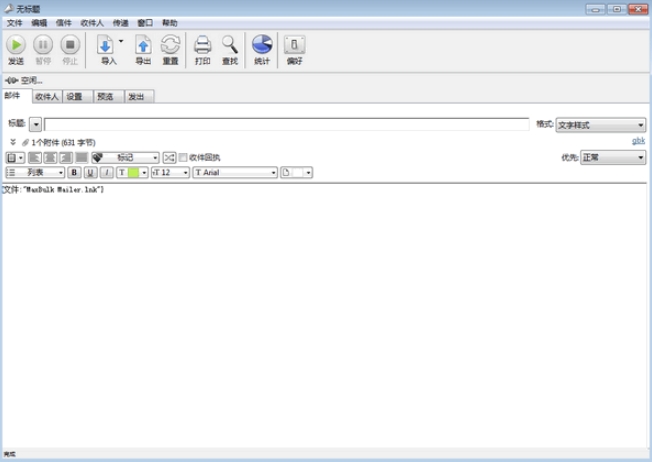The image size is (652, 462).
Task: Open the font size 12 dropdown
Action: [170, 172]
